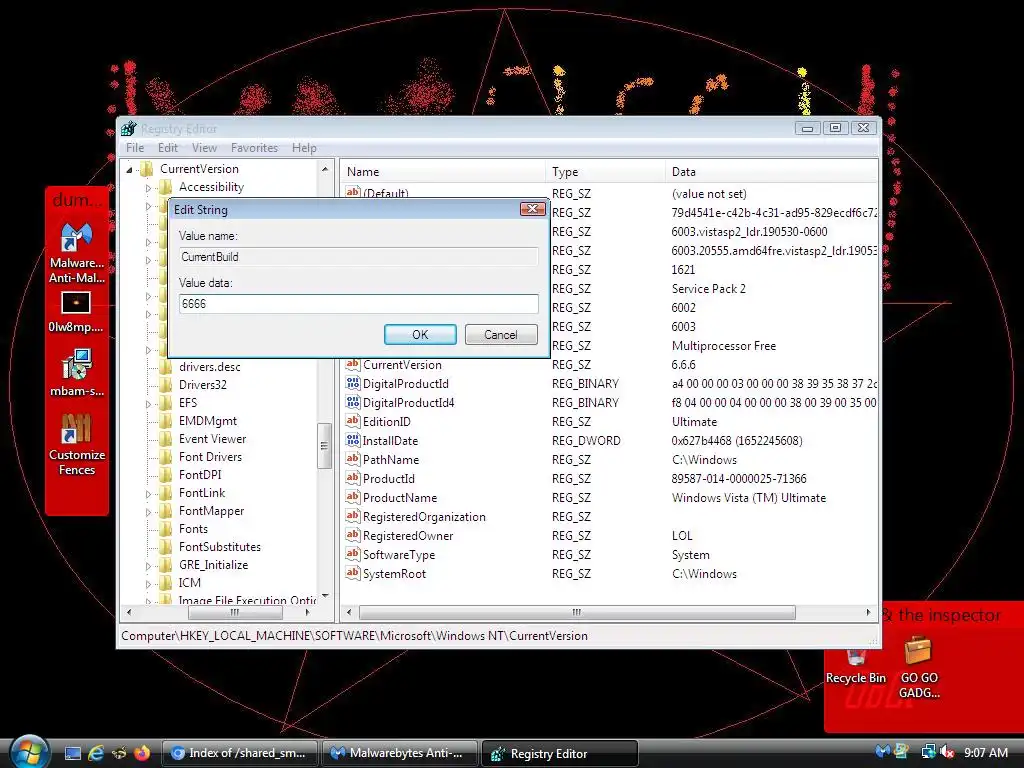The width and height of the screenshot is (1024, 768).
Task: Sort by the Type column header
Action: pyautogui.click(x=605, y=172)
